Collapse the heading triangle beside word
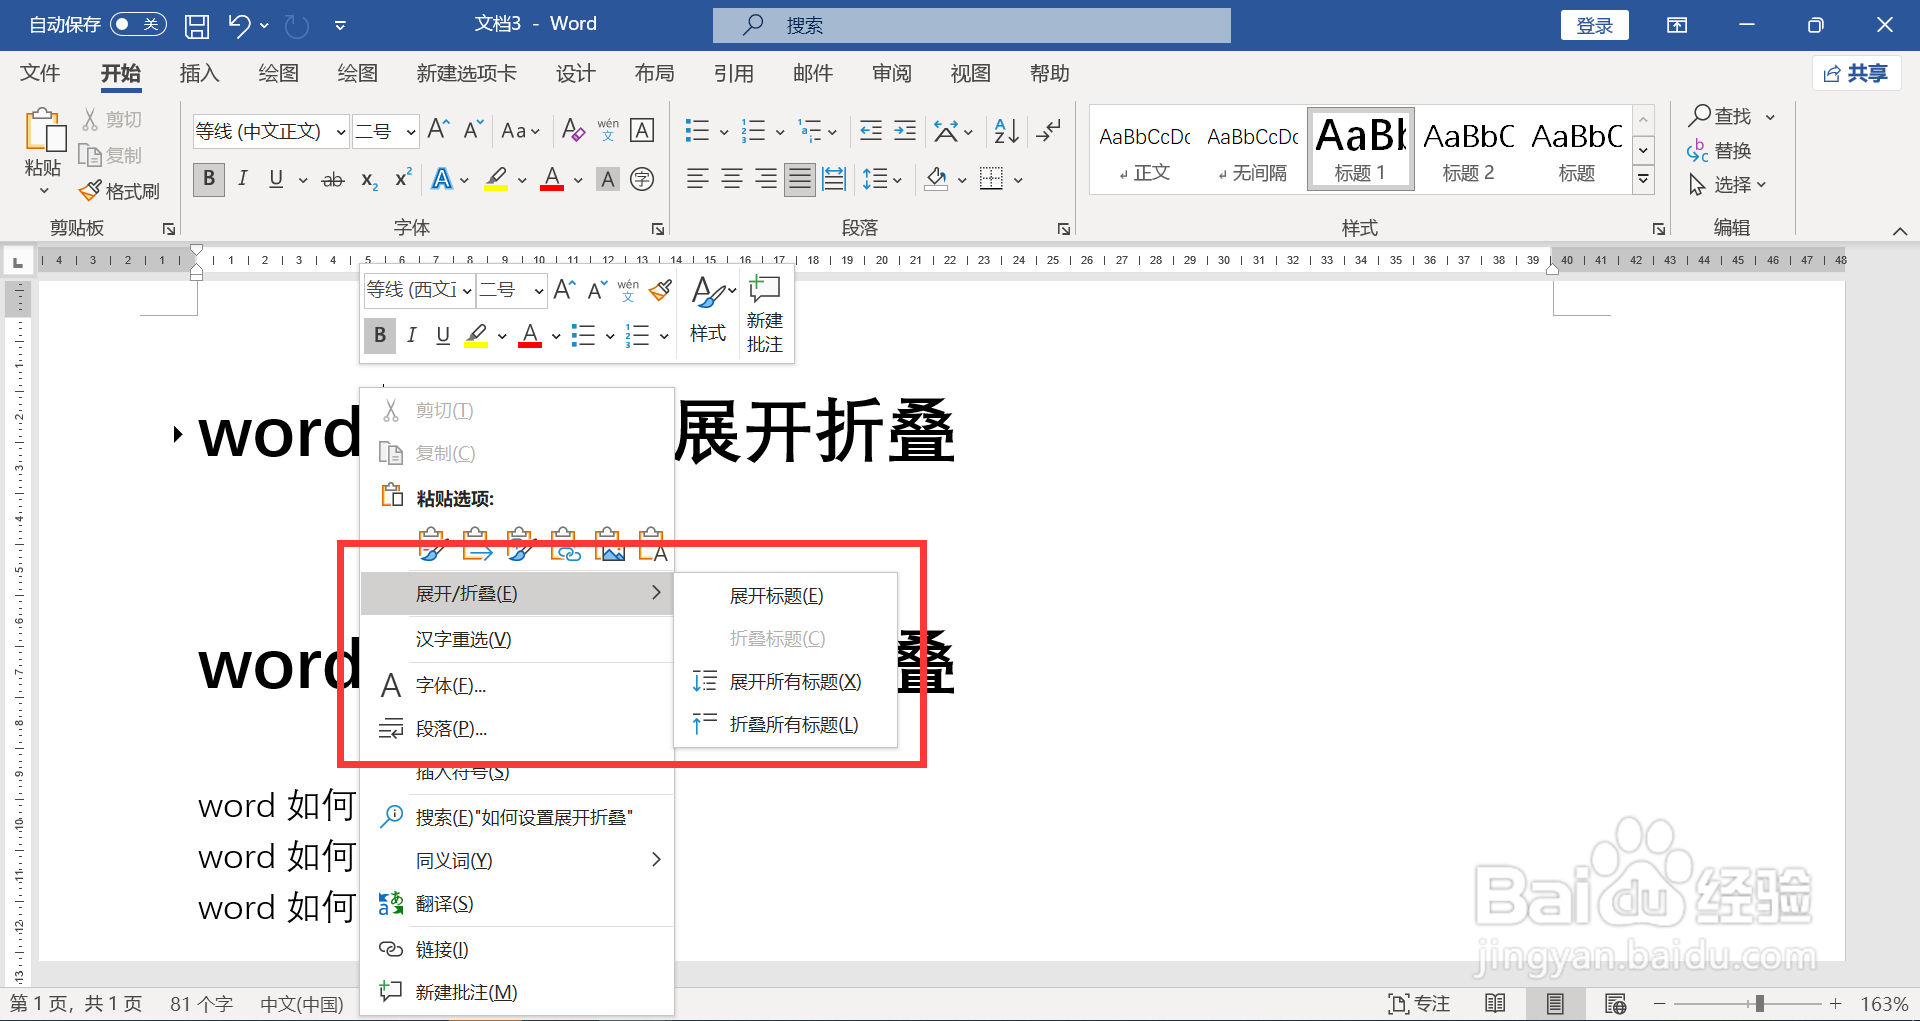Image resolution: width=1920 pixels, height=1021 pixels. pyautogui.click(x=177, y=434)
